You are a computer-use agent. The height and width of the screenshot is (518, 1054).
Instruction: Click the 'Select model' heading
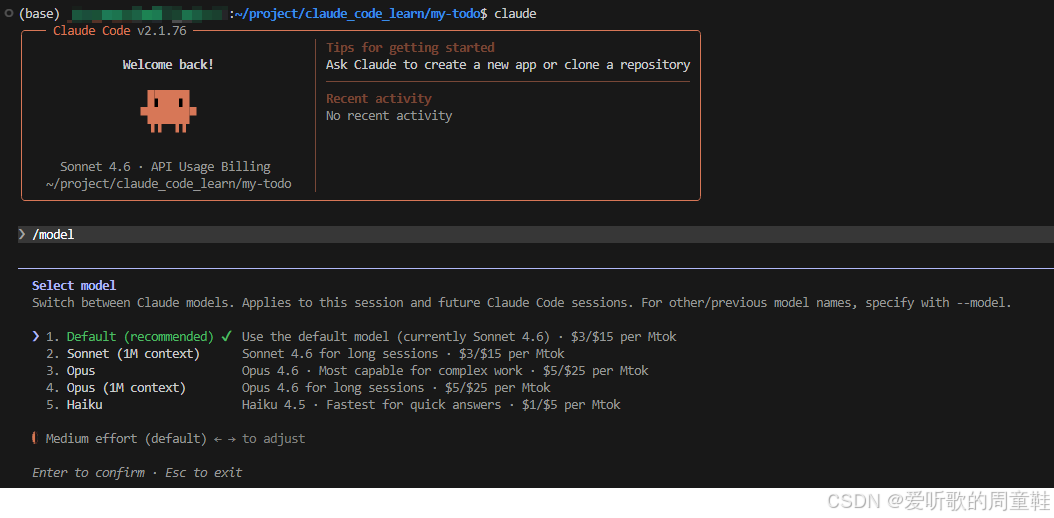pos(74,286)
